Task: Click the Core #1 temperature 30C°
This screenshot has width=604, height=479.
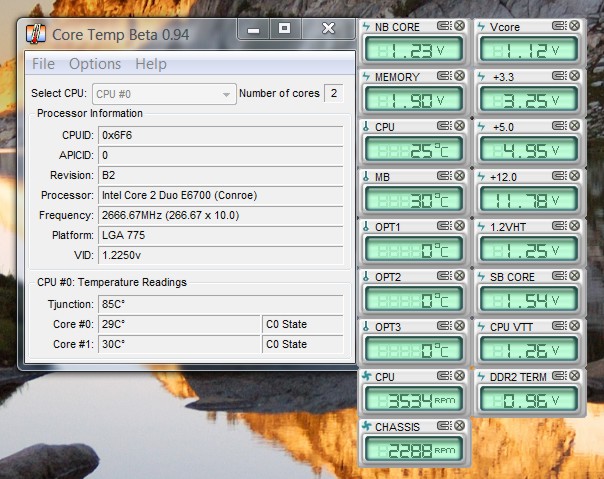Action: [180, 344]
